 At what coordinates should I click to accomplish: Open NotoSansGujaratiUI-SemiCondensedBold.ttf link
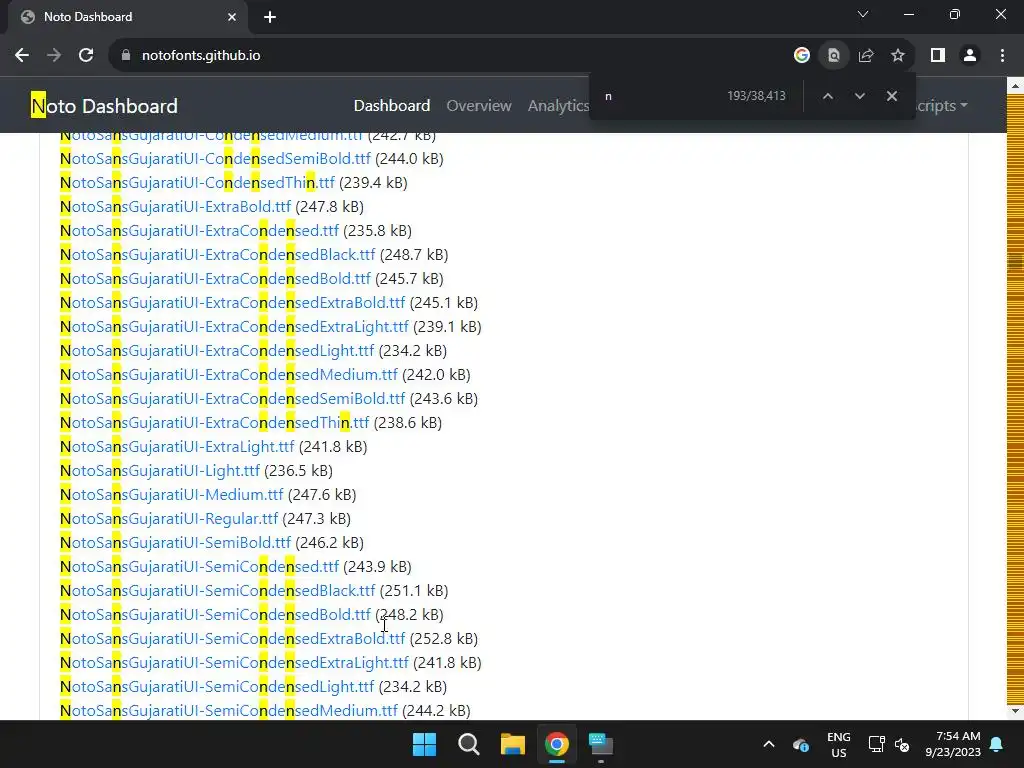coord(215,615)
